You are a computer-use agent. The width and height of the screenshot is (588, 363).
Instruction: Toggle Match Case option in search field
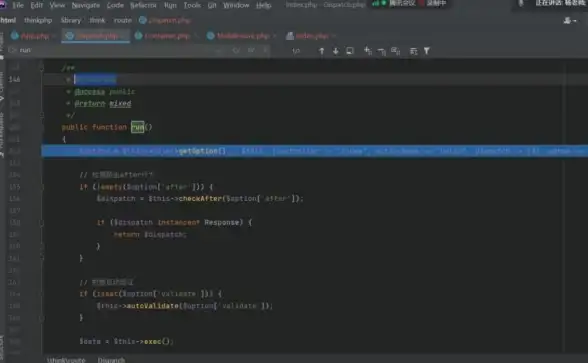coord(236,50)
